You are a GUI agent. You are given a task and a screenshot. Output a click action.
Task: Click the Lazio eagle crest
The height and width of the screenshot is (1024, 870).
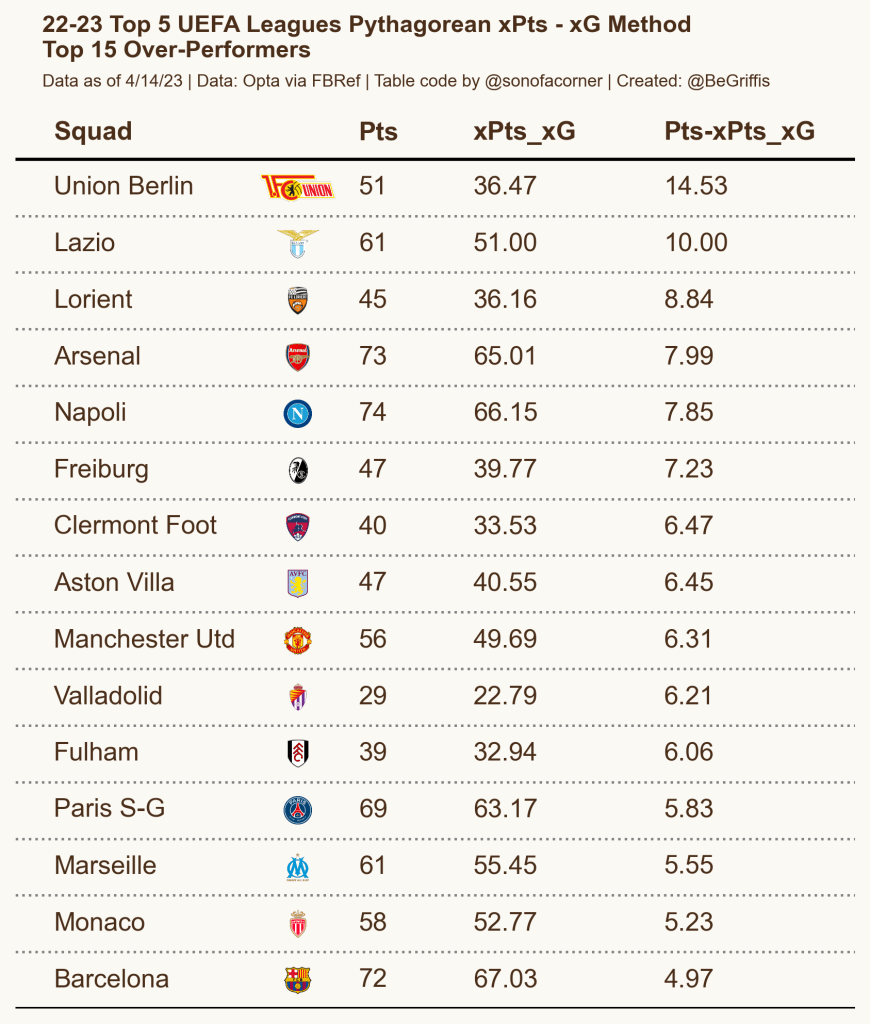(x=297, y=243)
